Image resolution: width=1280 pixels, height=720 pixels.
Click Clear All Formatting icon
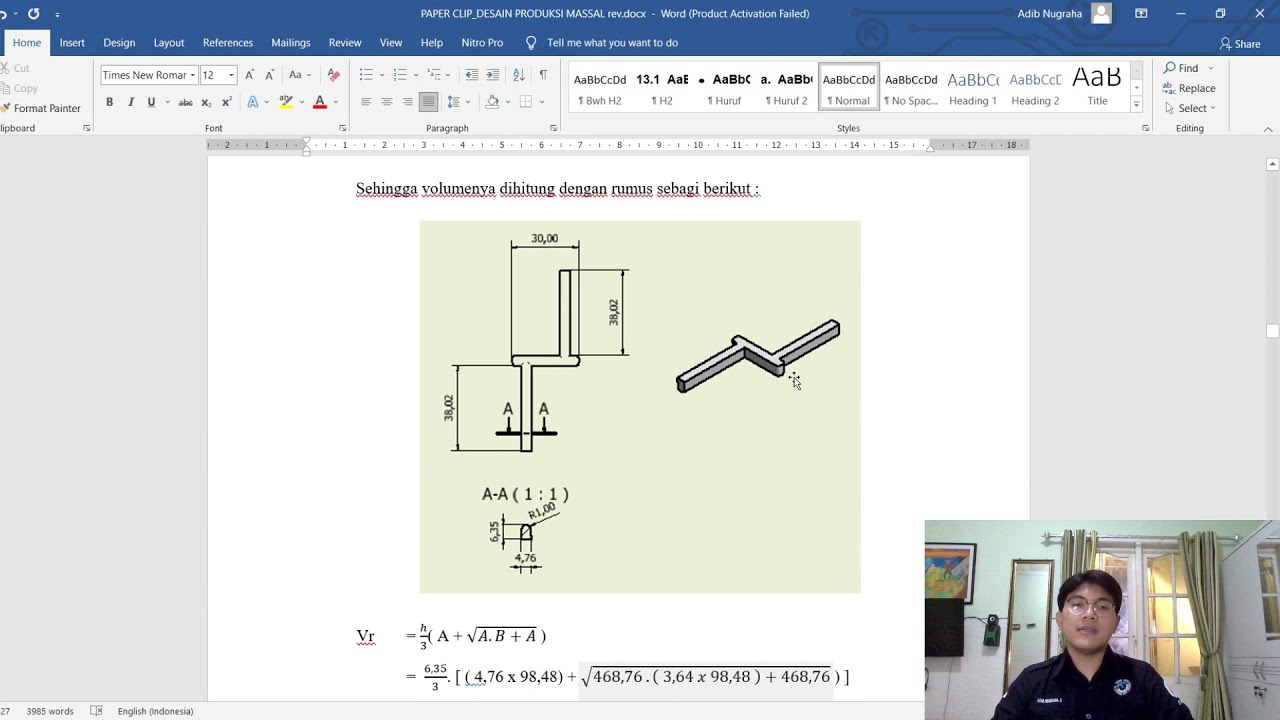(x=334, y=75)
